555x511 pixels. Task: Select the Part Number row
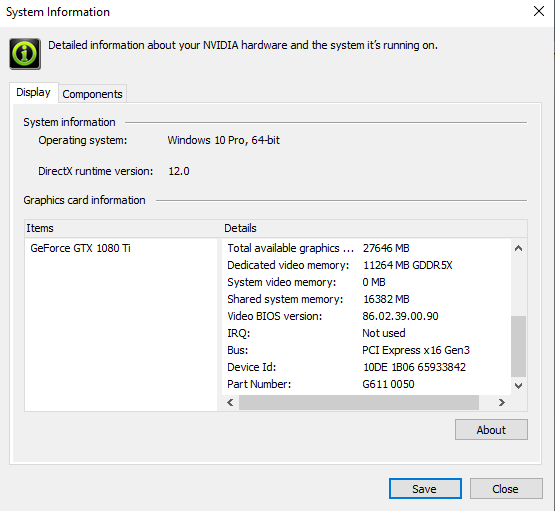366,384
